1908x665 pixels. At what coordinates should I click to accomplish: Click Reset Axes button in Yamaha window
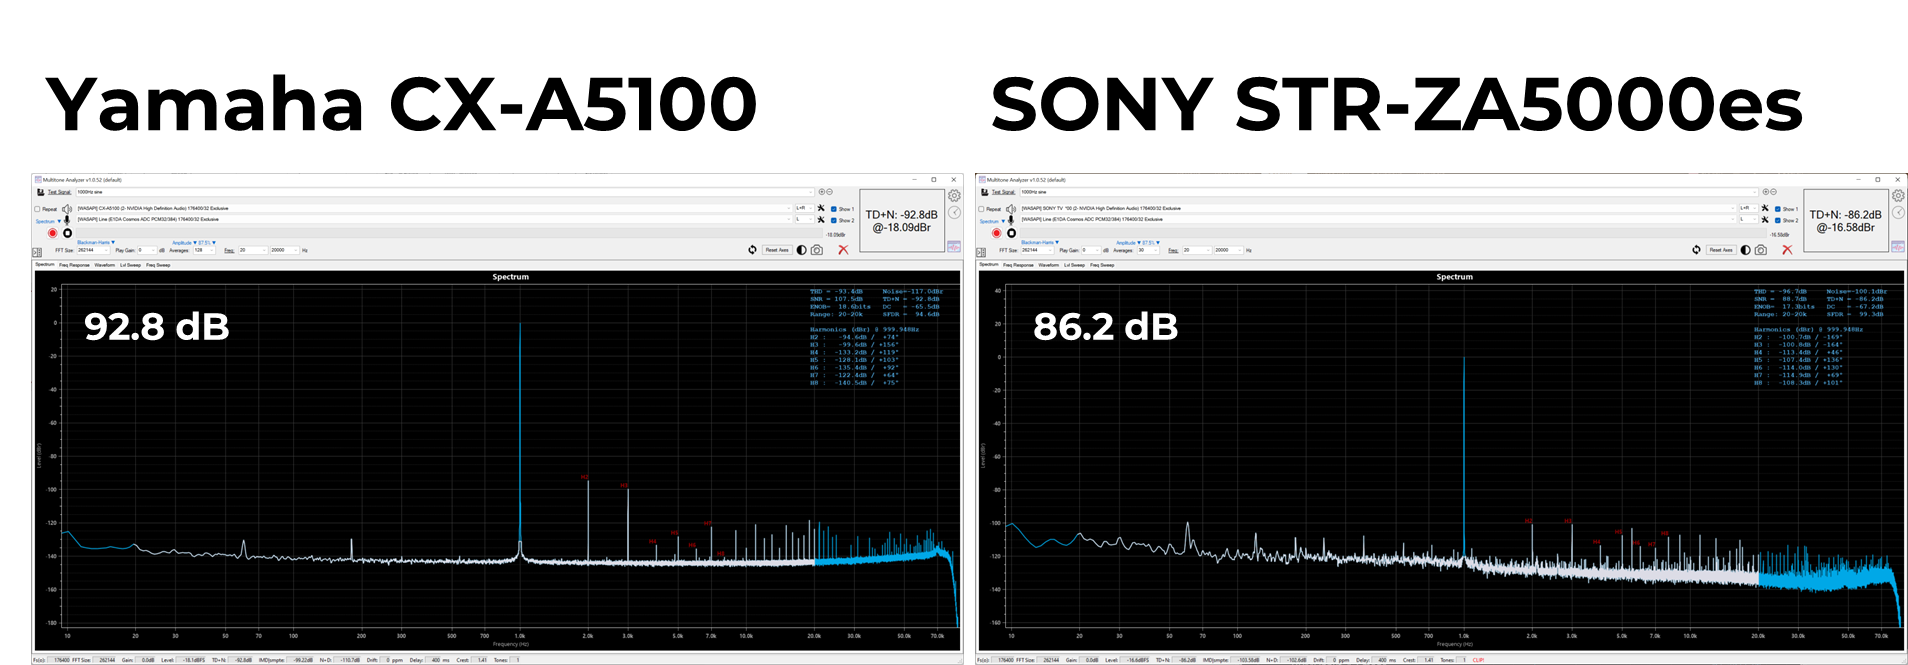pos(777,250)
